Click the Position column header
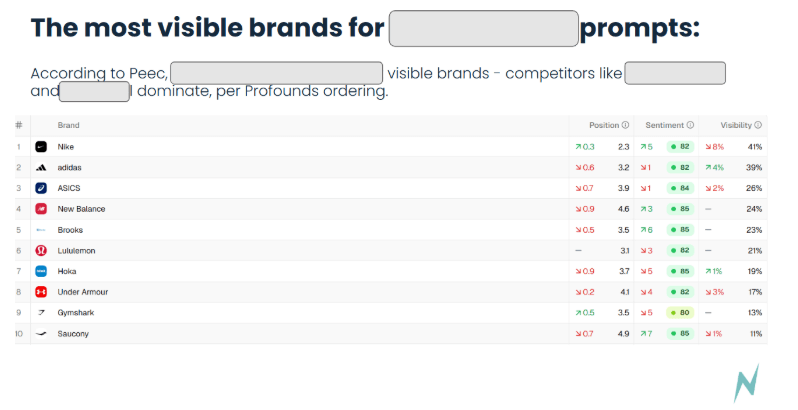Image resolution: width=798 pixels, height=410 pixels. 604,125
